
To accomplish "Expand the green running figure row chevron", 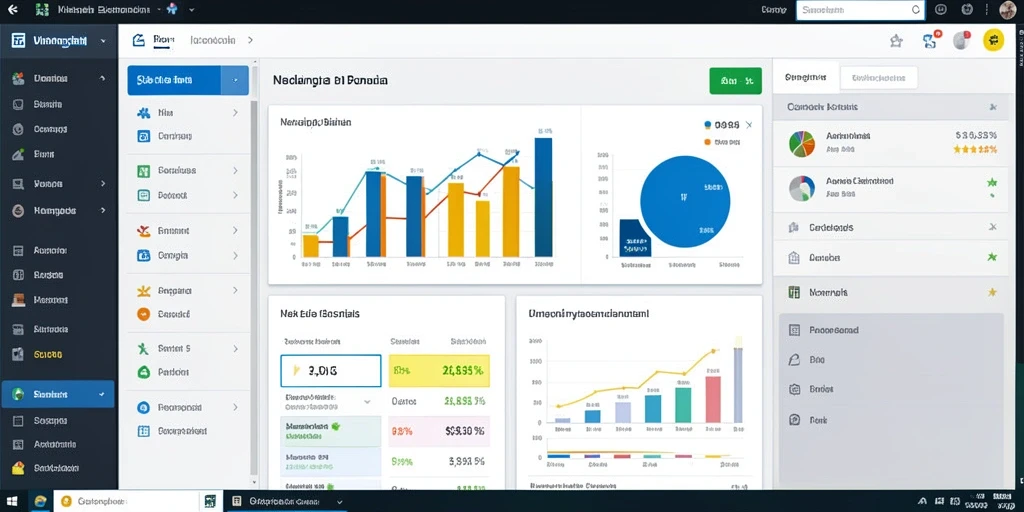I will point(235,349).
